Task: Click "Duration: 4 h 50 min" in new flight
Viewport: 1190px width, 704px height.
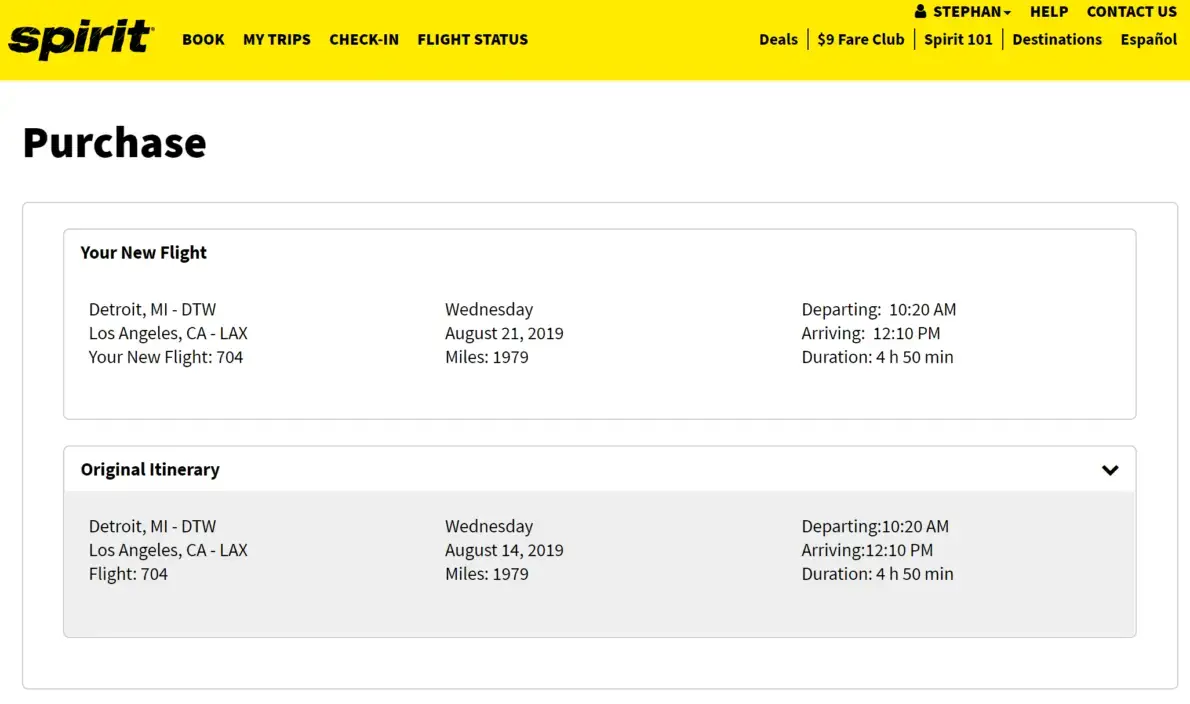Action: [877, 357]
